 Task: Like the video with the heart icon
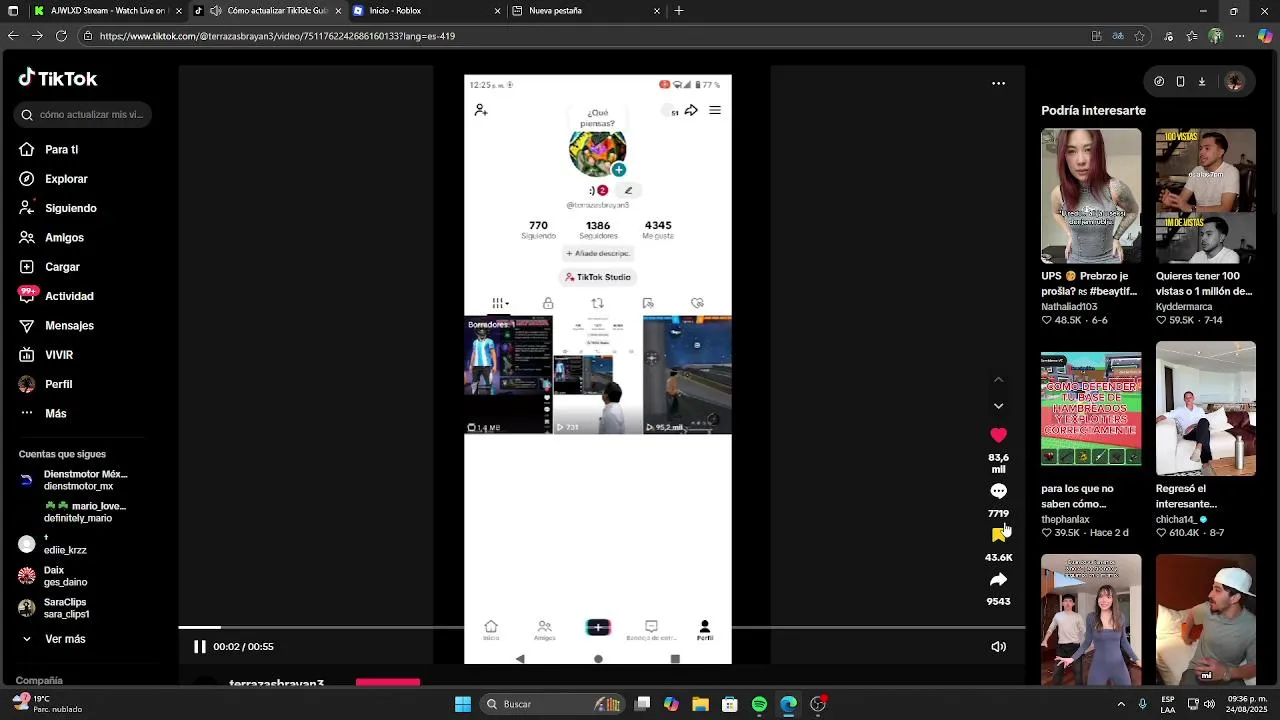coord(998,435)
